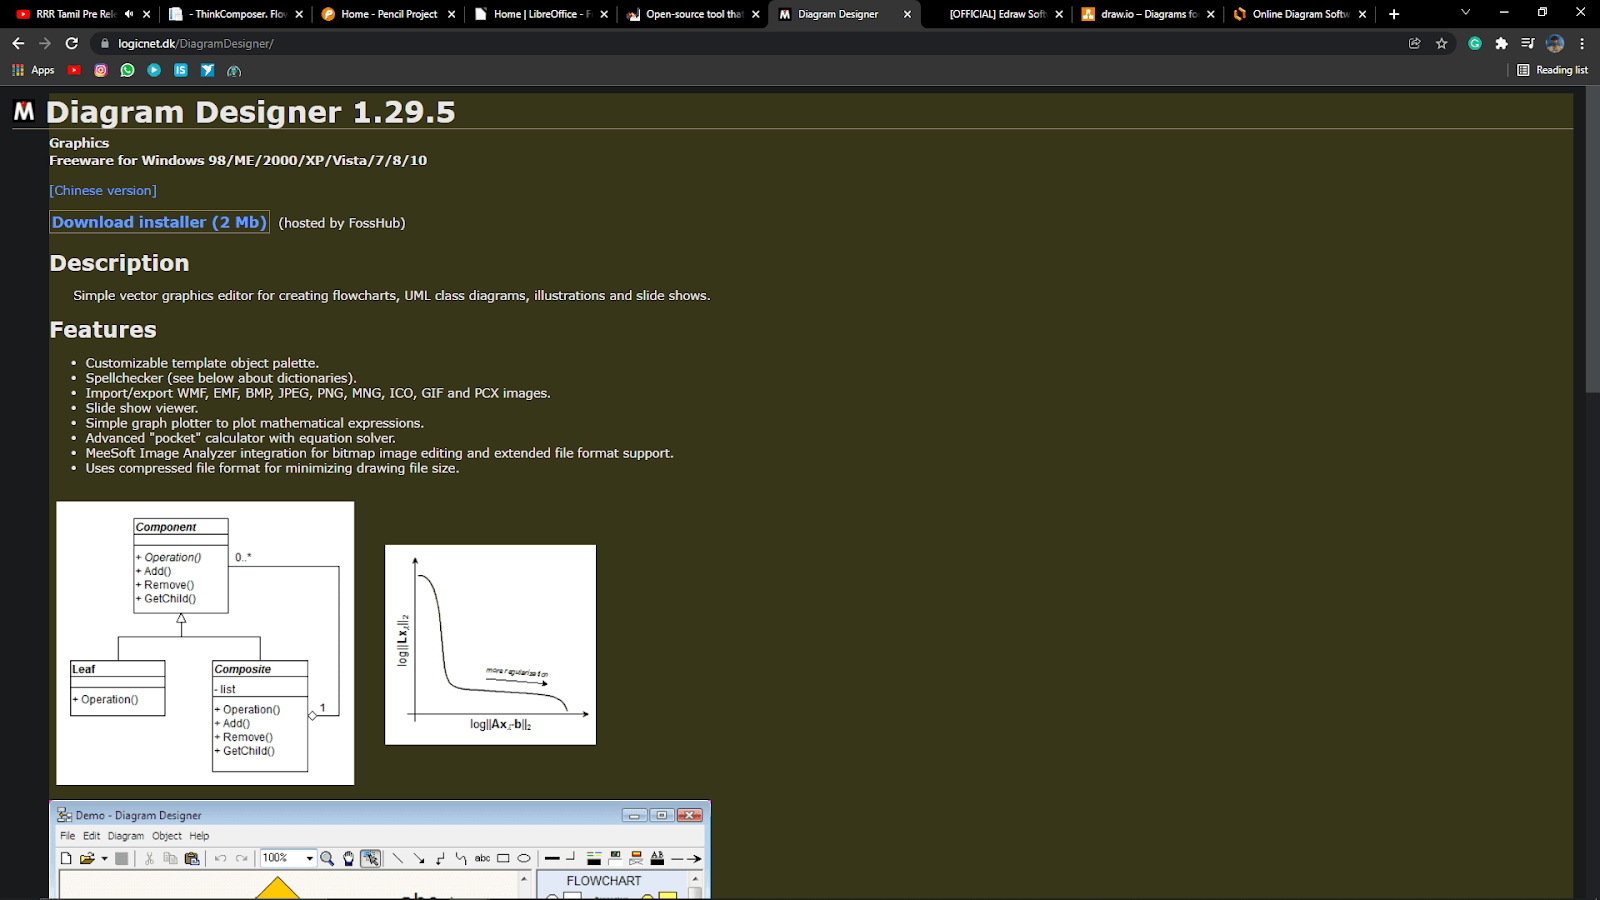The image size is (1600, 900).
Task: Open the blue Y-logo bookmark
Action: (x=207, y=70)
